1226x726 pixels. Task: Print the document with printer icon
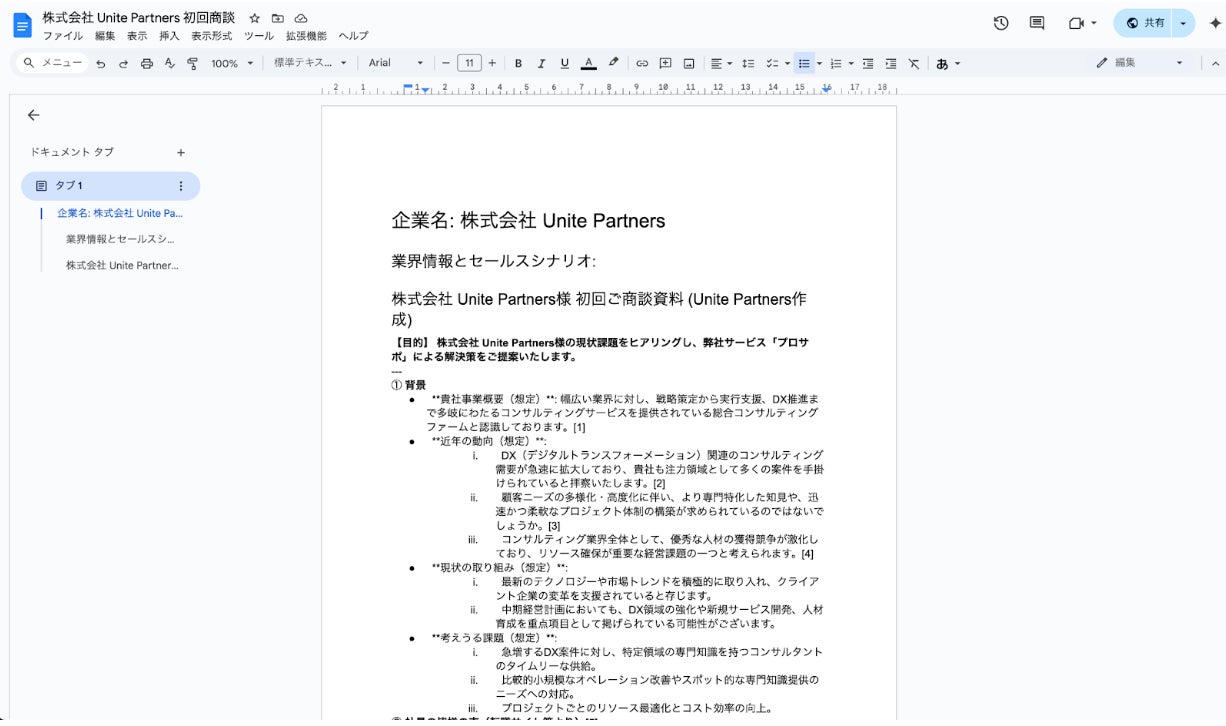click(x=147, y=63)
